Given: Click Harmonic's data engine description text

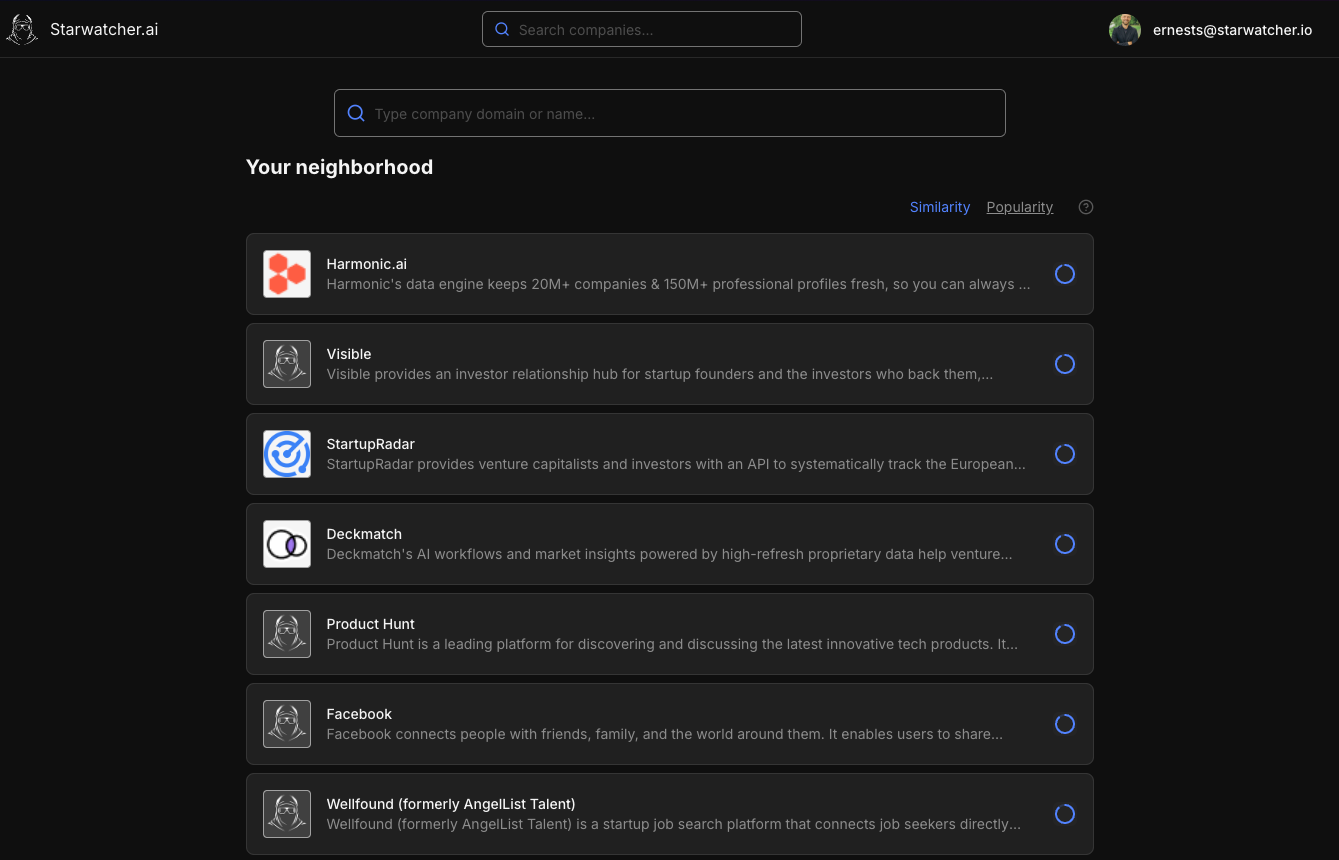Looking at the screenshot, I should [x=678, y=284].
